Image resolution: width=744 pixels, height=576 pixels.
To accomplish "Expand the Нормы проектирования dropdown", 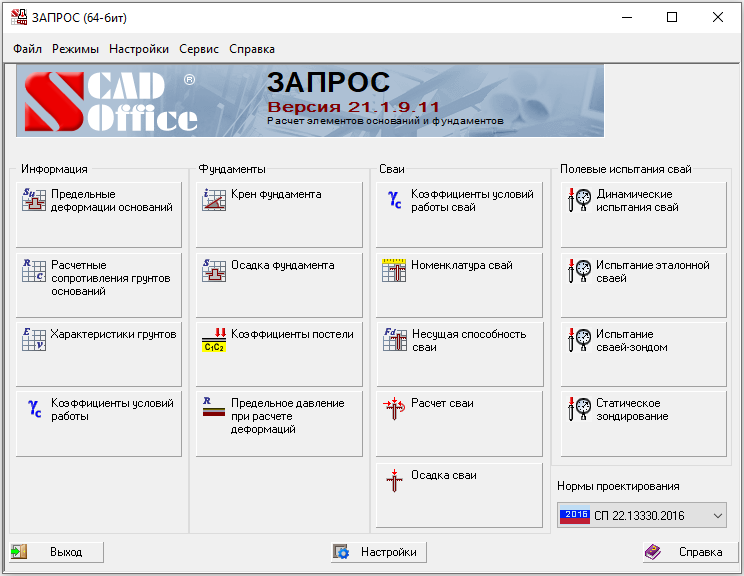I will coord(716,516).
